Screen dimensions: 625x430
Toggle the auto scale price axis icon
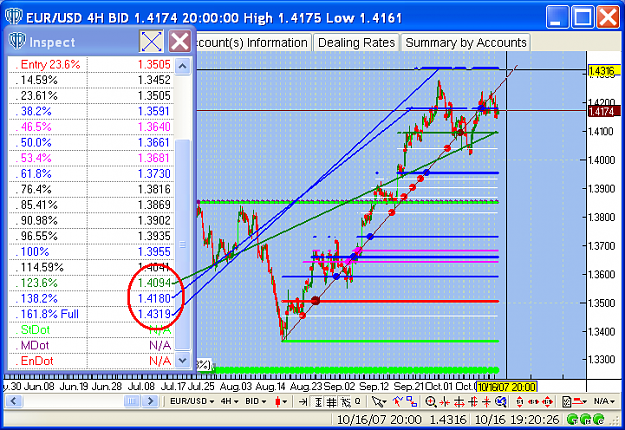tap(318, 402)
